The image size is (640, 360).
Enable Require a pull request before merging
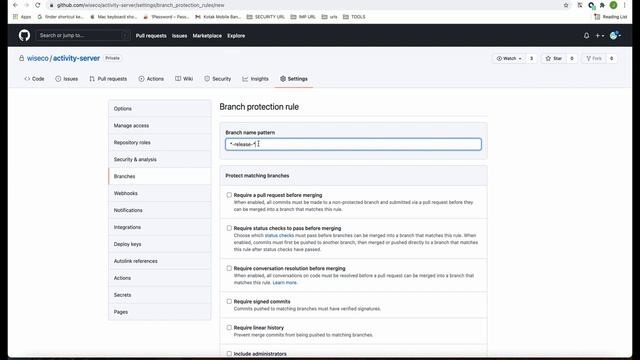point(229,195)
